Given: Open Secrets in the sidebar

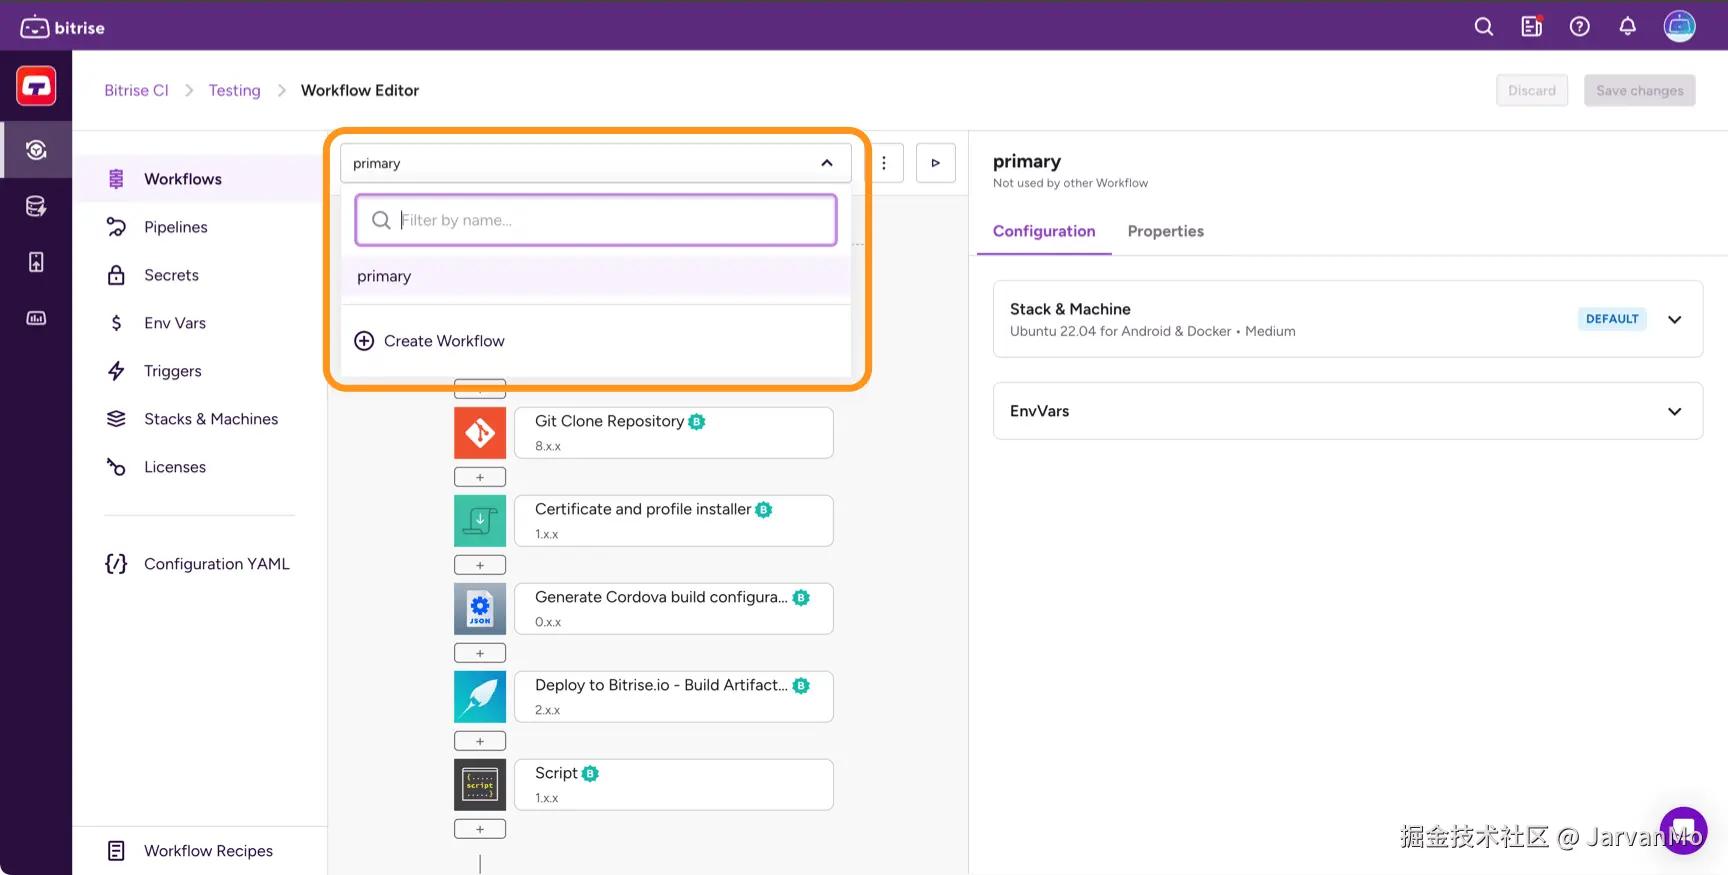Looking at the screenshot, I should pos(171,275).
